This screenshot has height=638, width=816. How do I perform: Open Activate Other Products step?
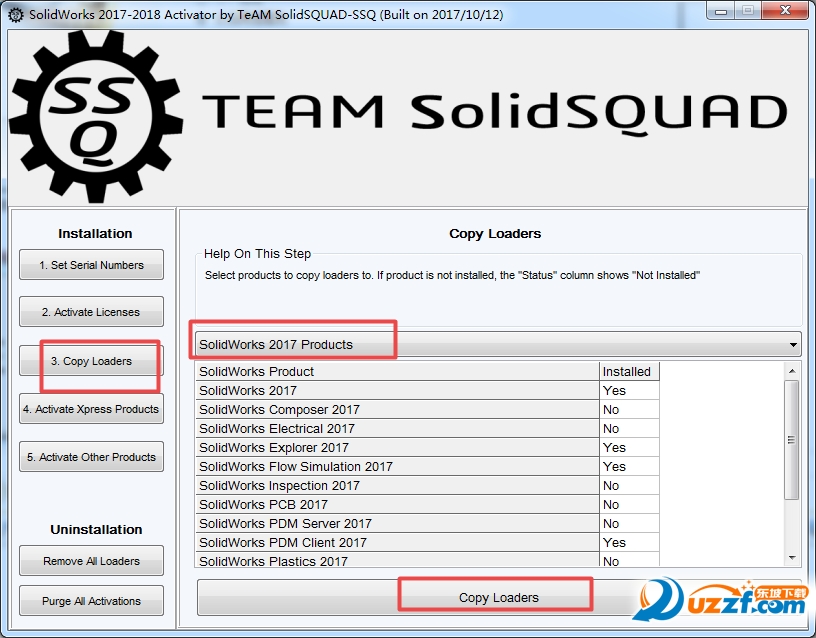[x=91, y=457]
